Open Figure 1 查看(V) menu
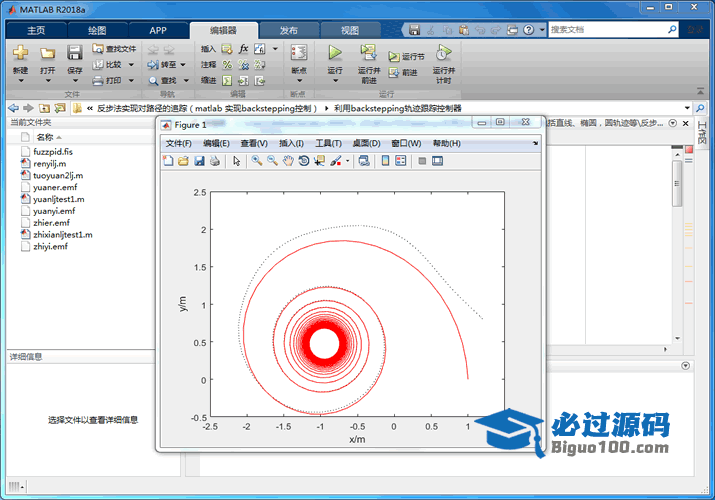Image resolution: width=715 pixels, height=500 pixels. (x=254, y=144)
